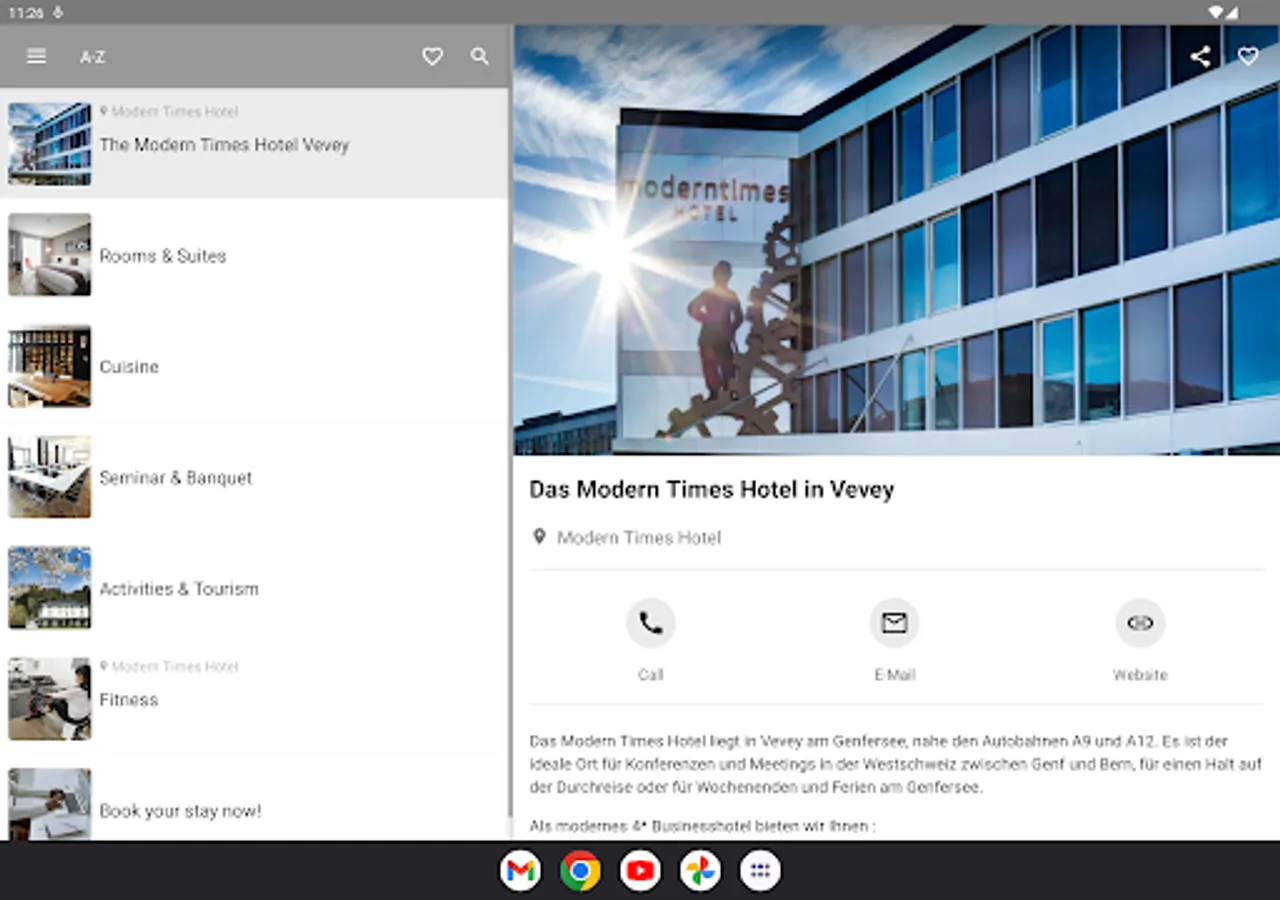The image size is (1280, 900).
Task: Share this hotel page
Action: click(x=1200, y=57)
